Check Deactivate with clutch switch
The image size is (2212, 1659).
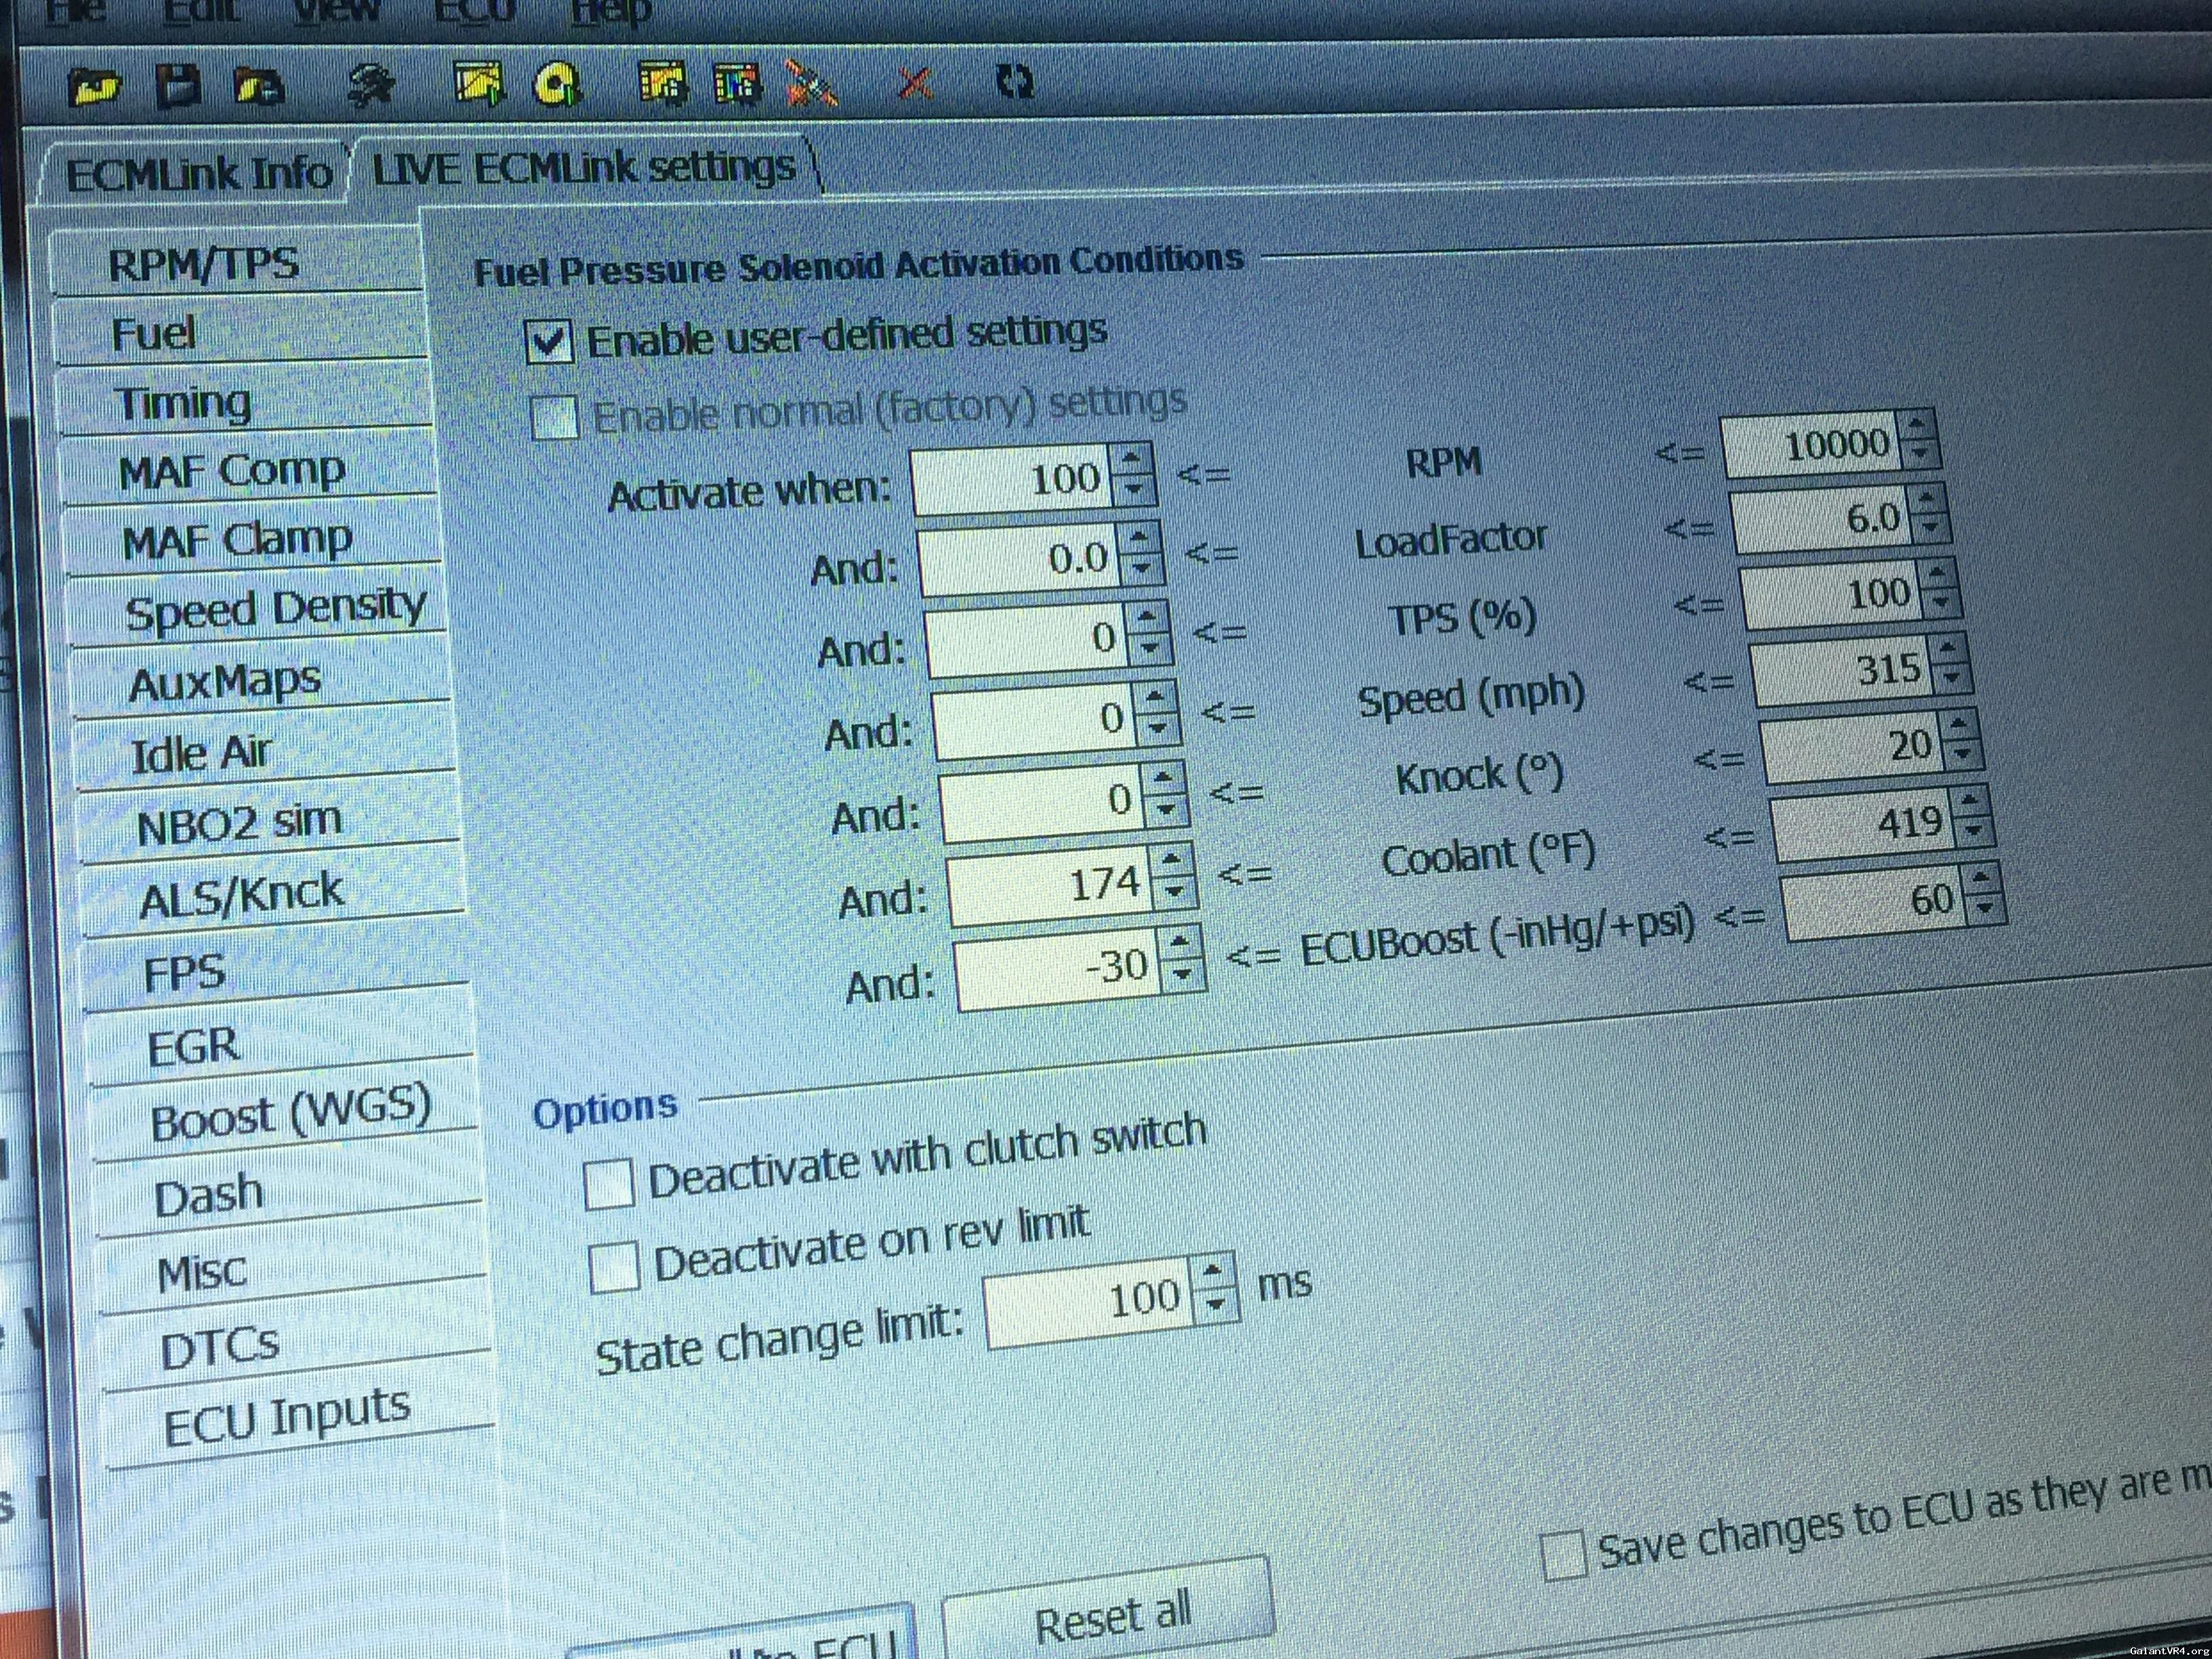609,1183
